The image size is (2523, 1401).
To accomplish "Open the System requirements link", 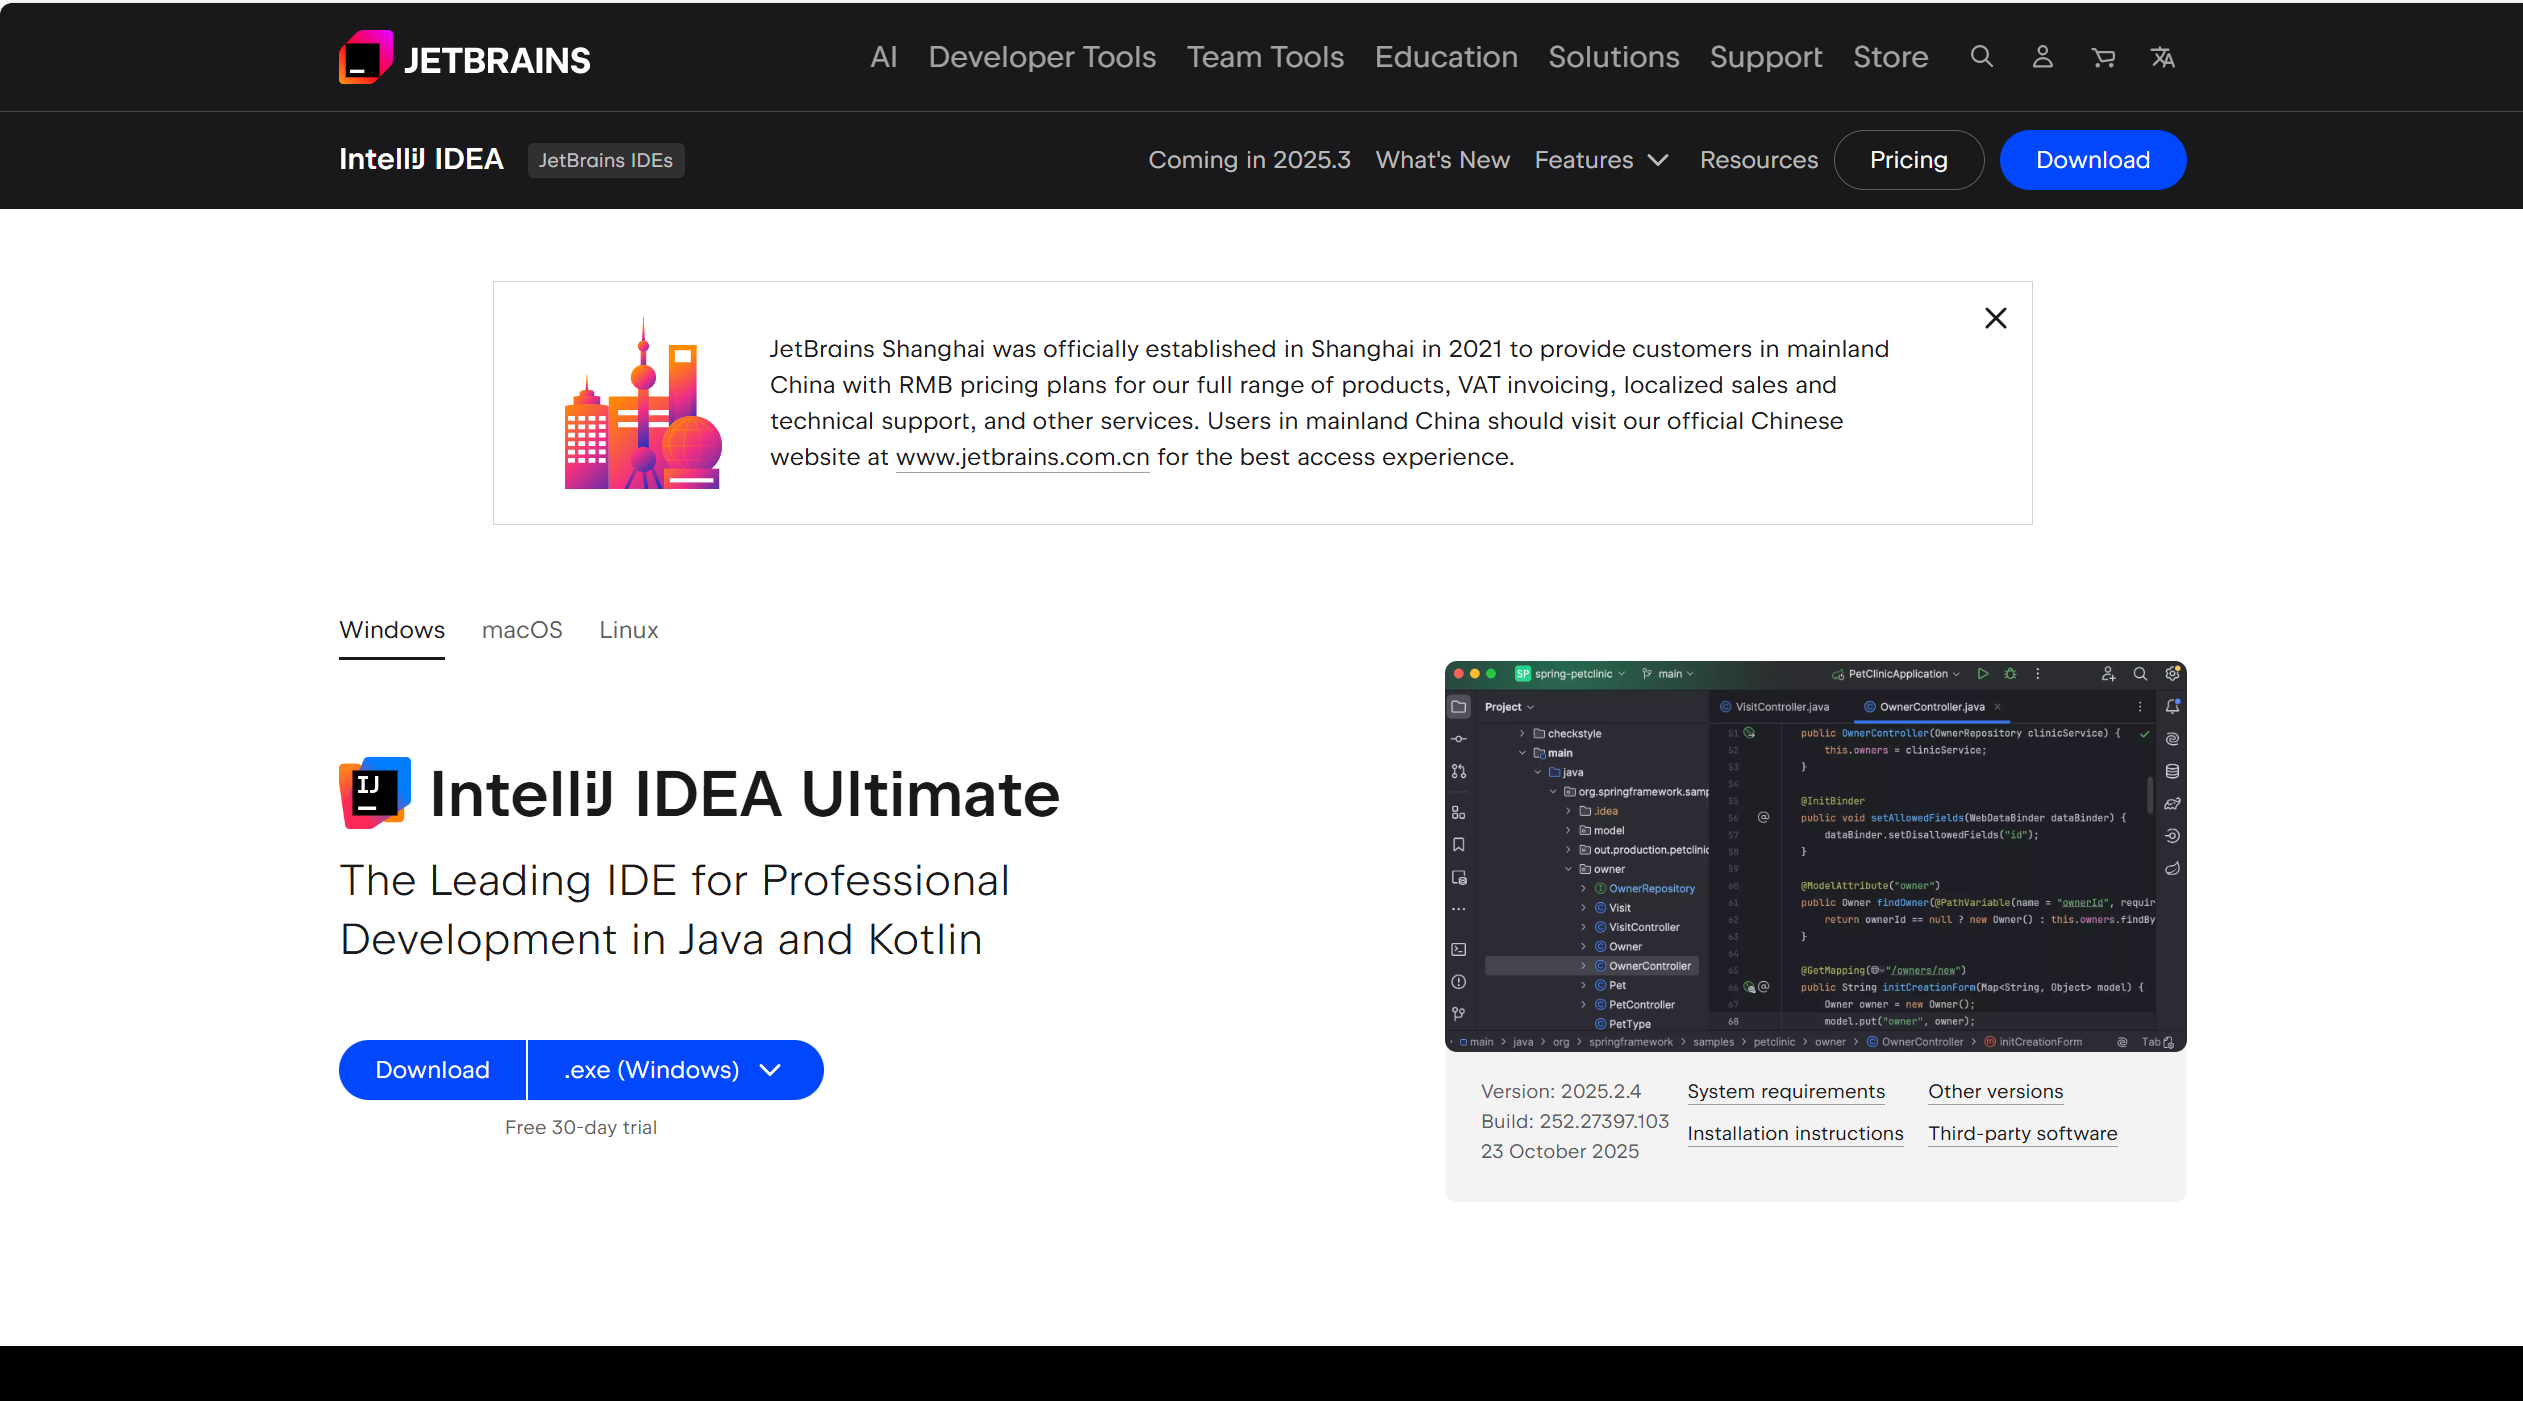I will [x=1786, y=1092].
